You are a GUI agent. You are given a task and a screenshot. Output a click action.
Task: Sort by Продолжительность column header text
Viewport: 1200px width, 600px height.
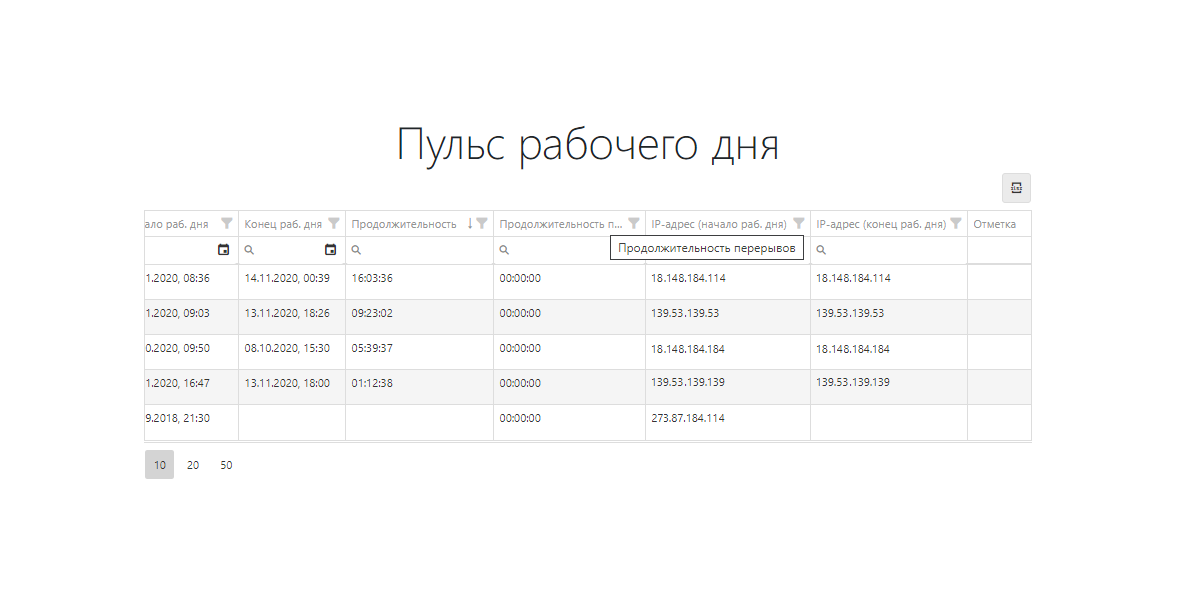(x=404, y=224)
